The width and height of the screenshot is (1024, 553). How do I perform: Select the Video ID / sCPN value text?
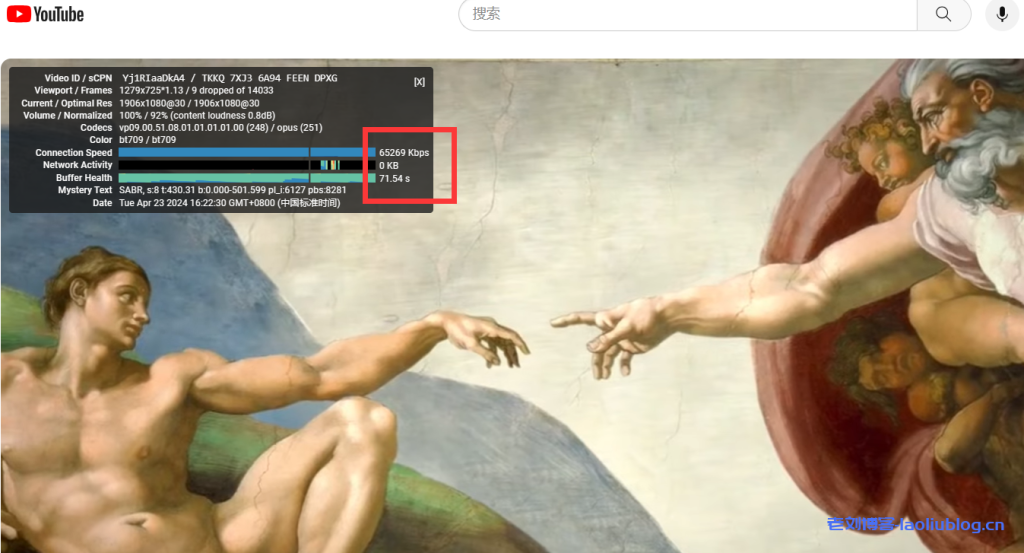229,78
